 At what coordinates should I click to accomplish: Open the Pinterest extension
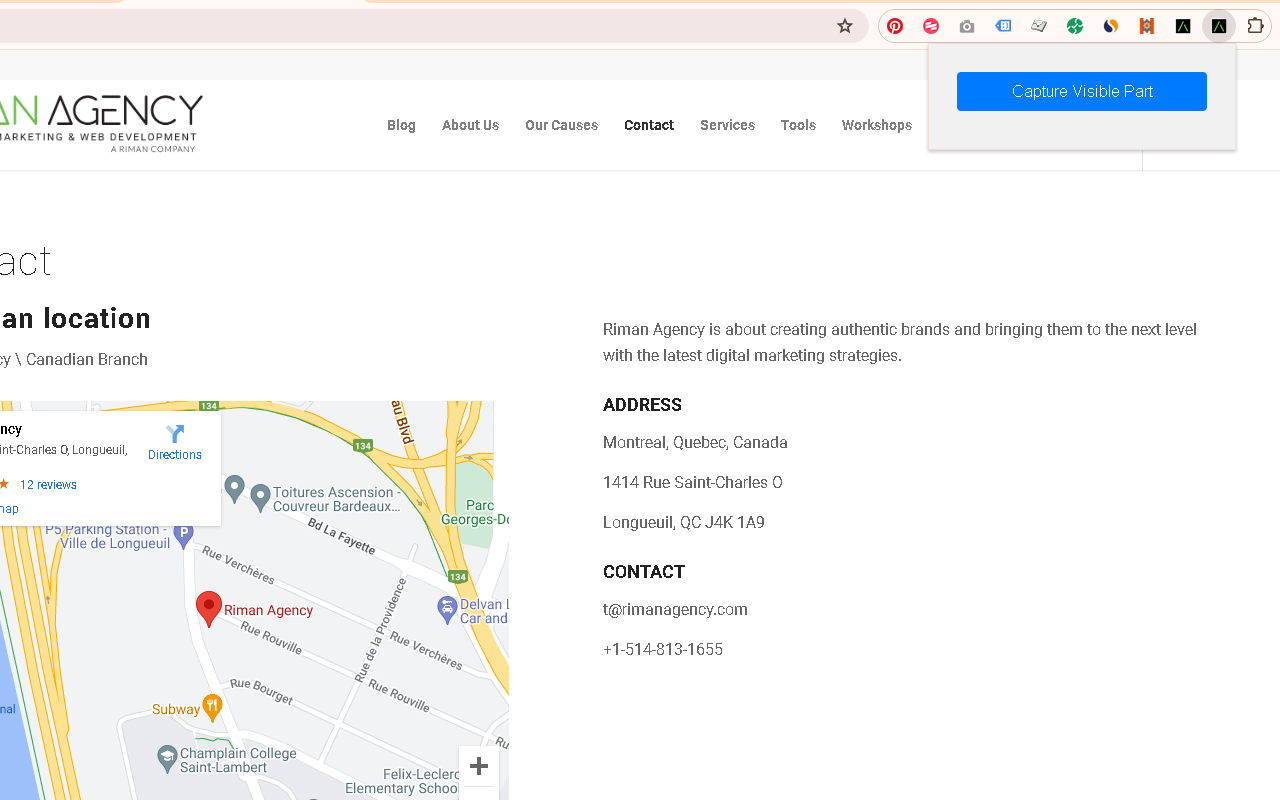point(895,26)
